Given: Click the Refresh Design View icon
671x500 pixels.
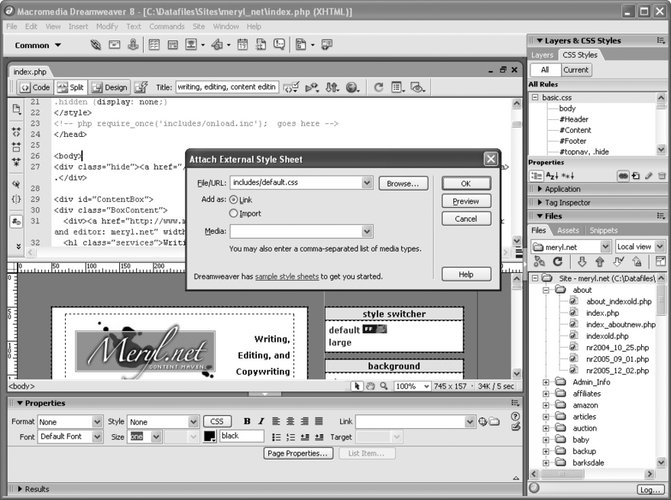Looking at the screenshot, I should (379, 87).
